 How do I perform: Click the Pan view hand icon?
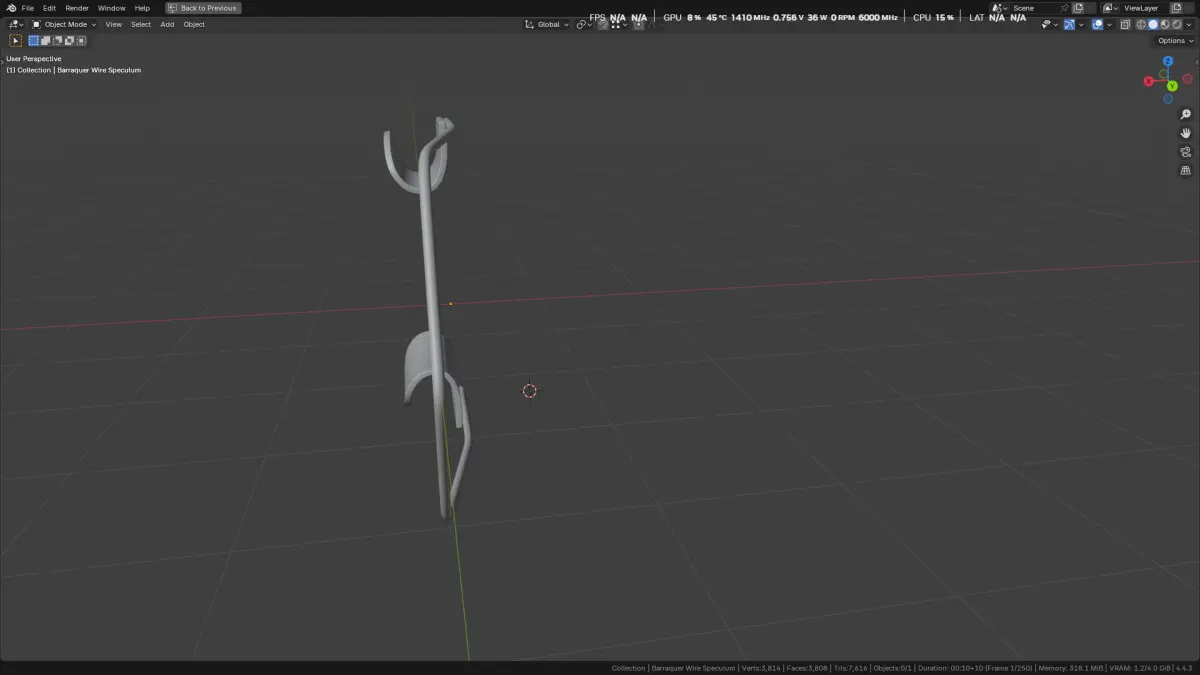coord(1186,133)
